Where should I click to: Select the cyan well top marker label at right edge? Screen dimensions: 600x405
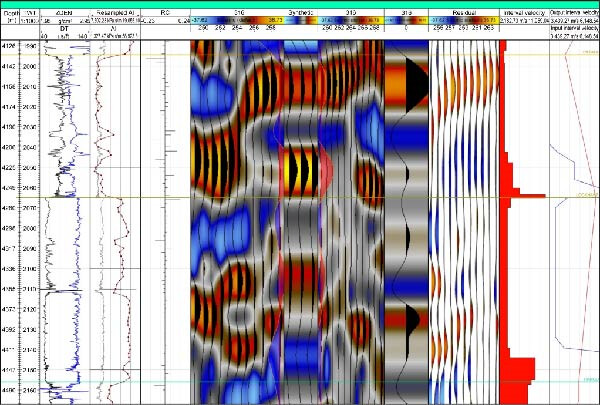(590, 379)
